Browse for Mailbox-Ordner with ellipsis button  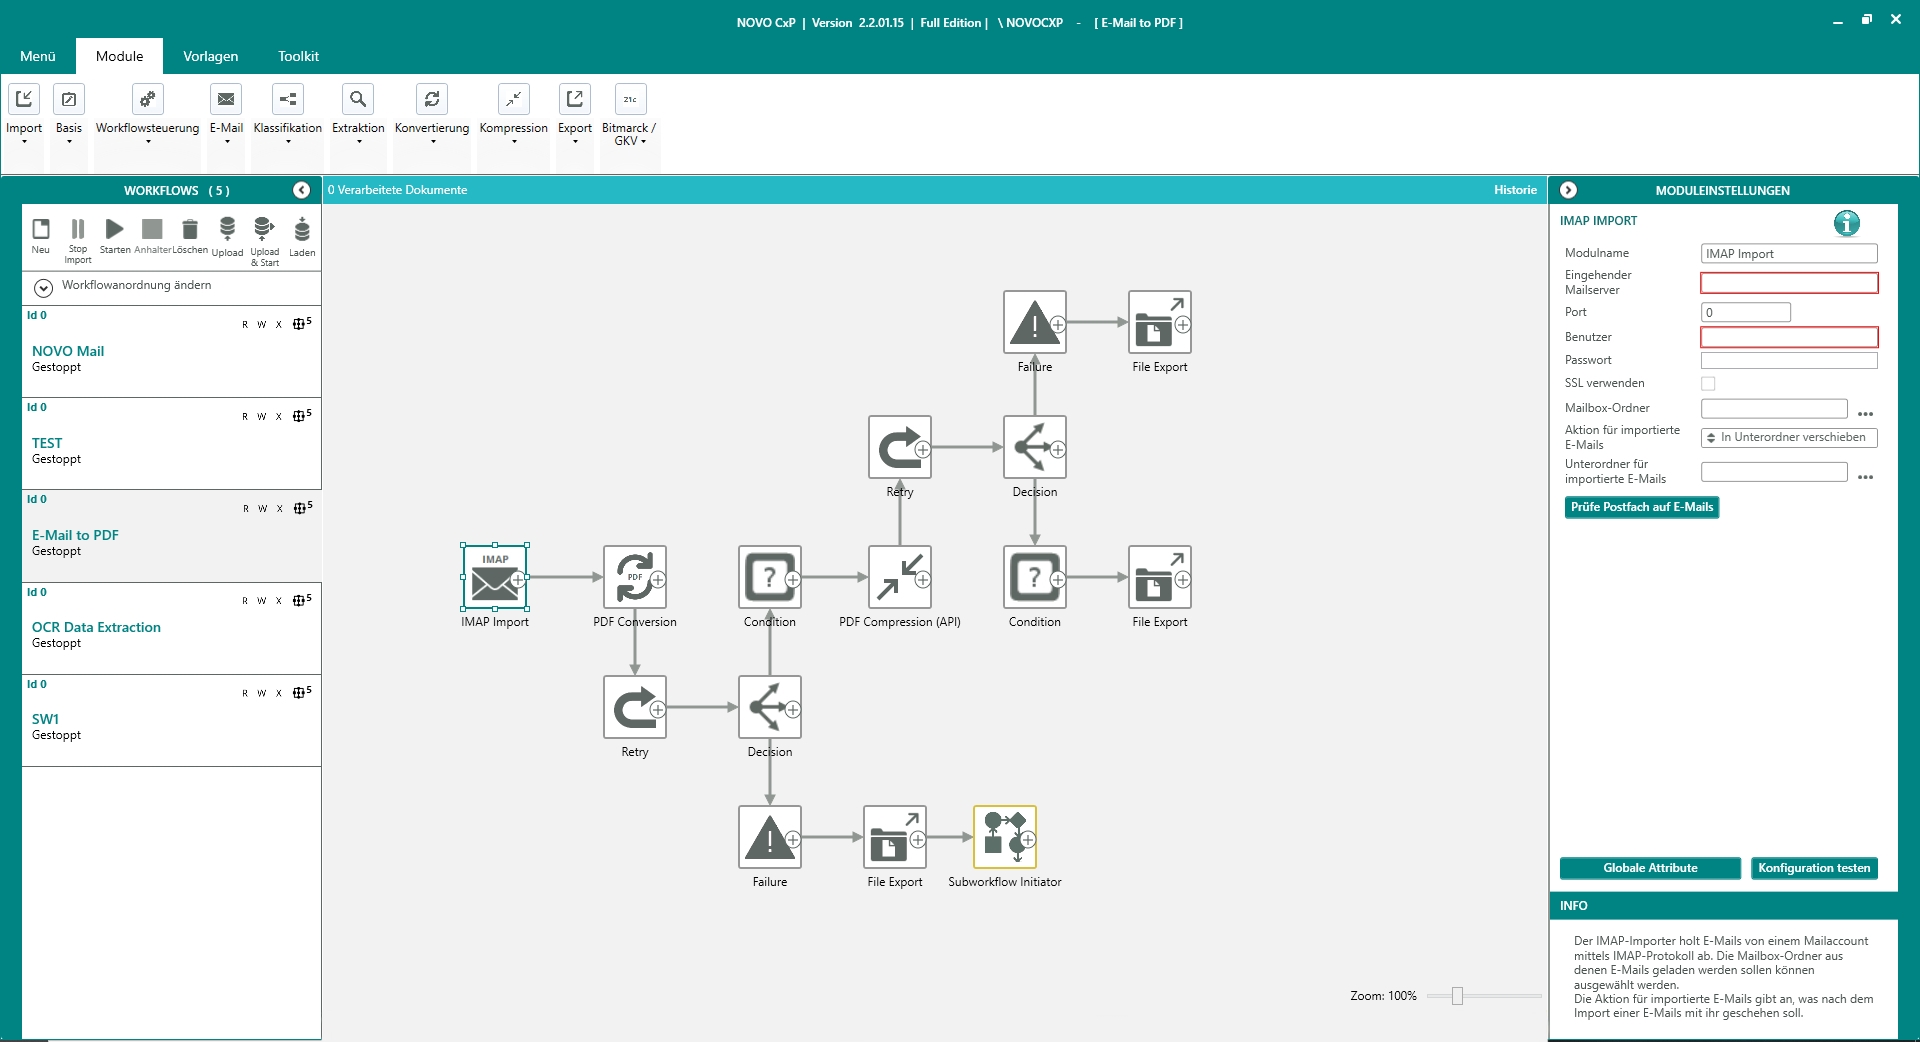1865,414
